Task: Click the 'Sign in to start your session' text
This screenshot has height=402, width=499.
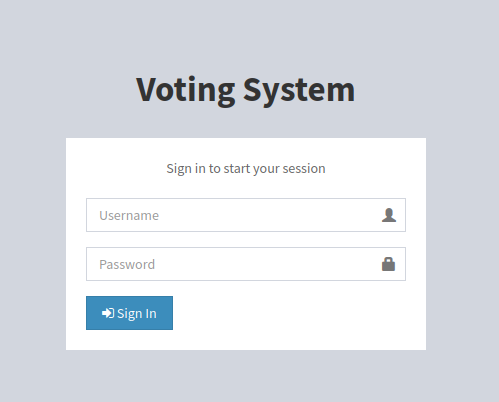Action: [246, 169]
